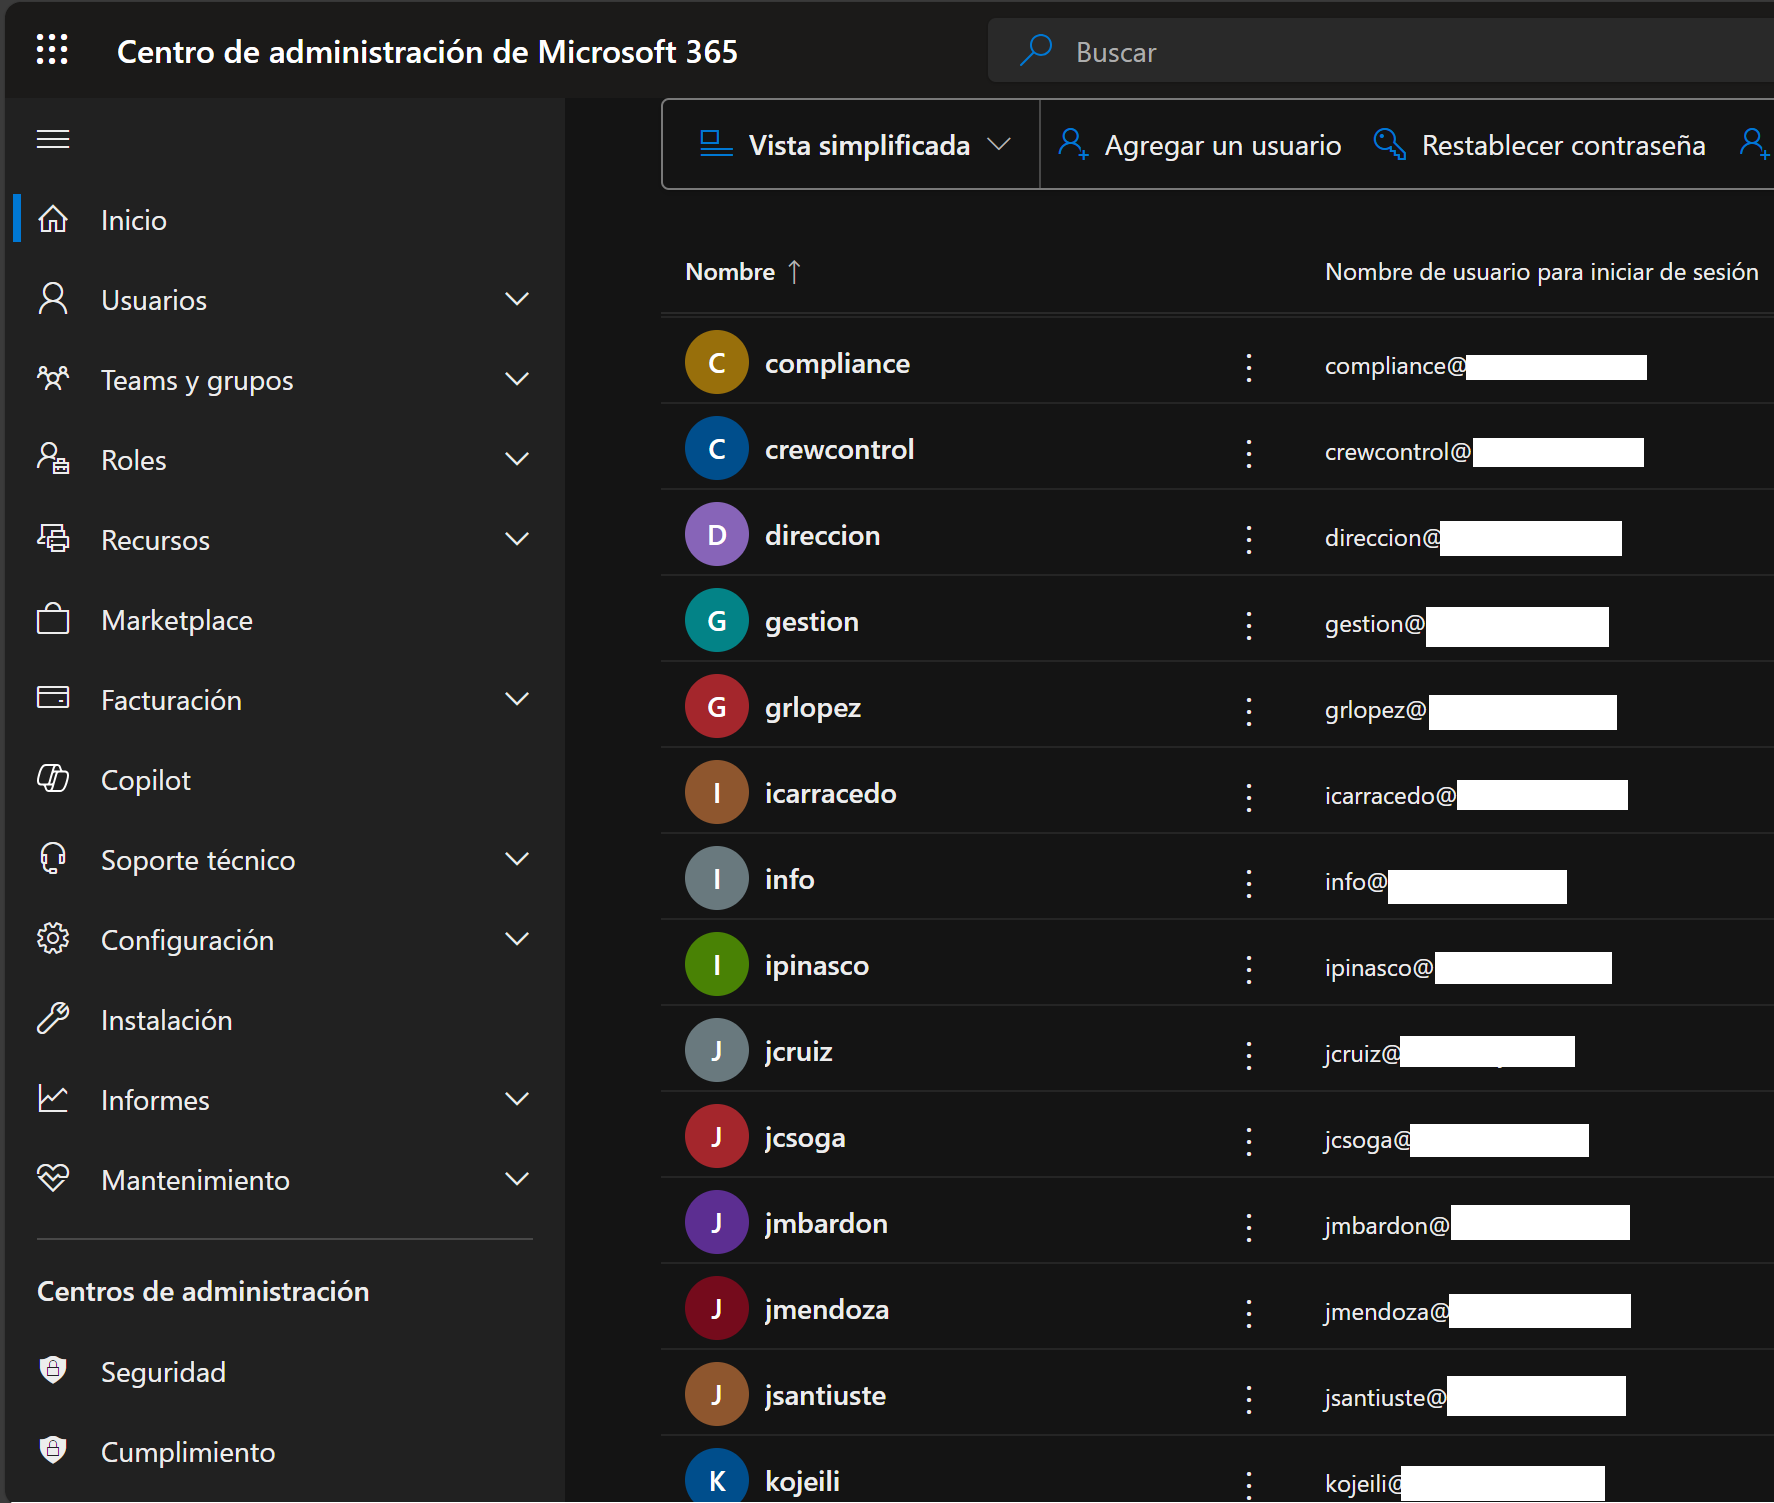Viewport: 1774px width, 1503px height.
Task: Open the Marketplace bag icon
Action: pyautogui.click(x=53, y=620)
